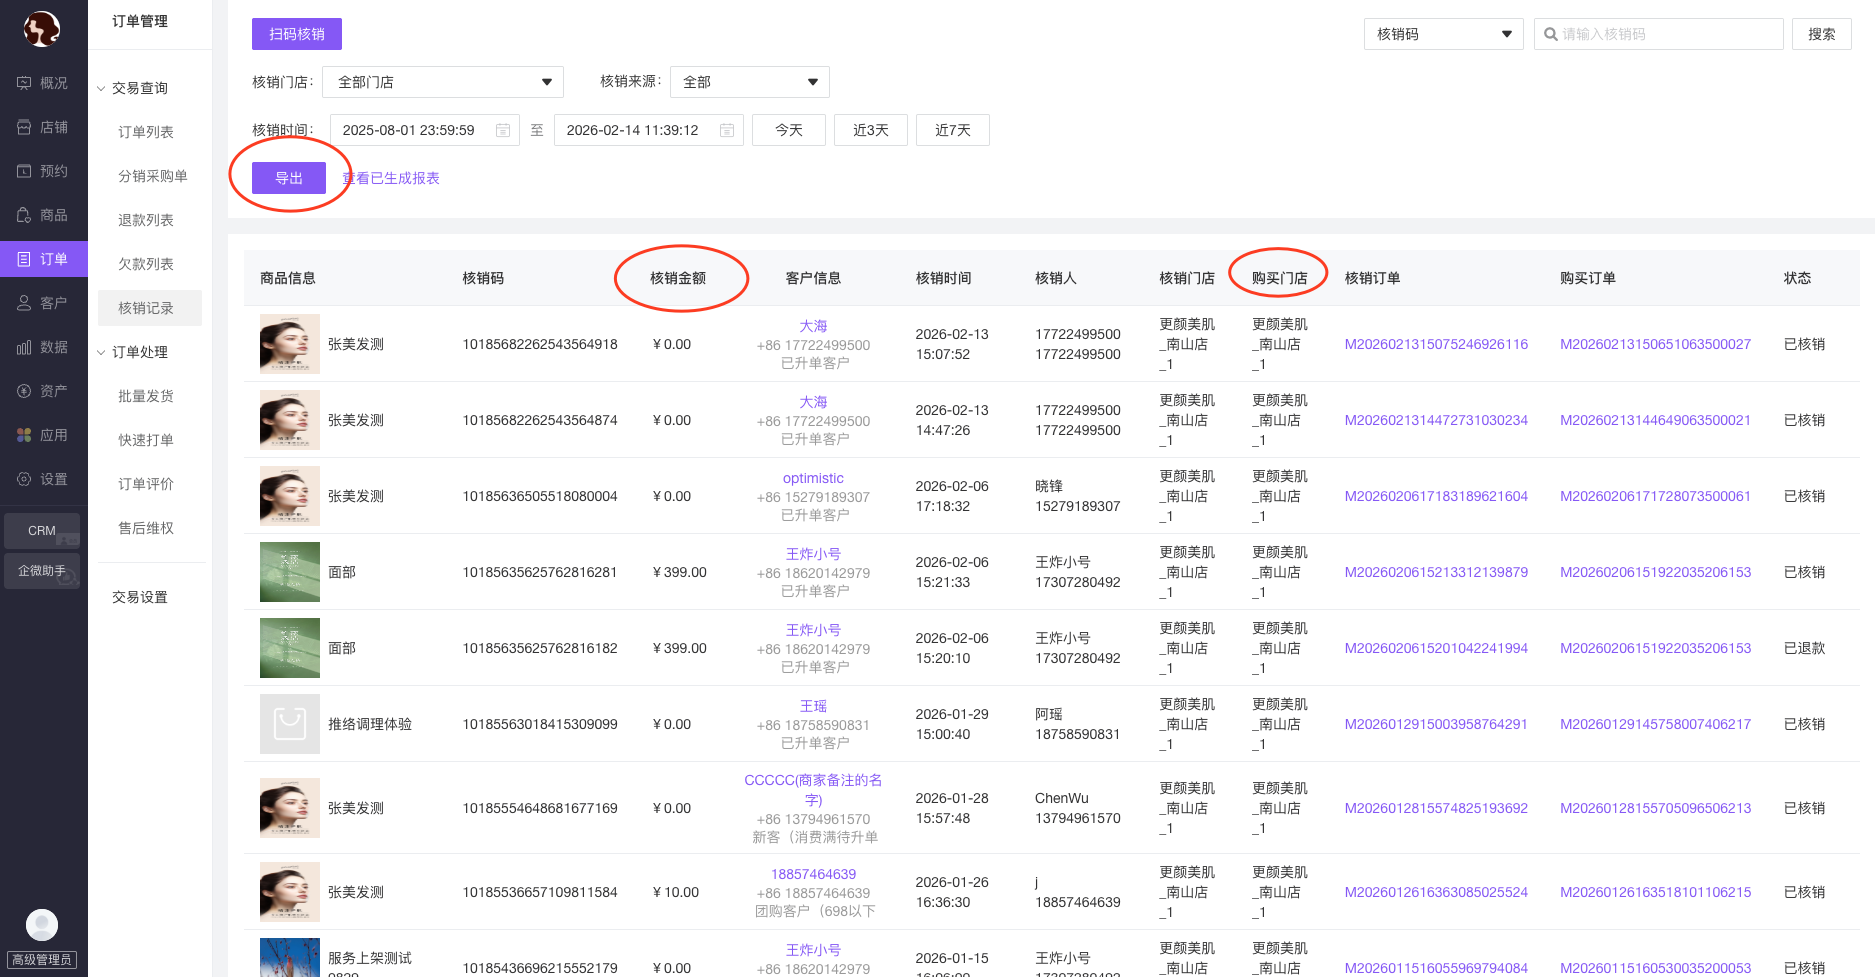Click the Overview (概况) sidebar icon

point(24,83)
